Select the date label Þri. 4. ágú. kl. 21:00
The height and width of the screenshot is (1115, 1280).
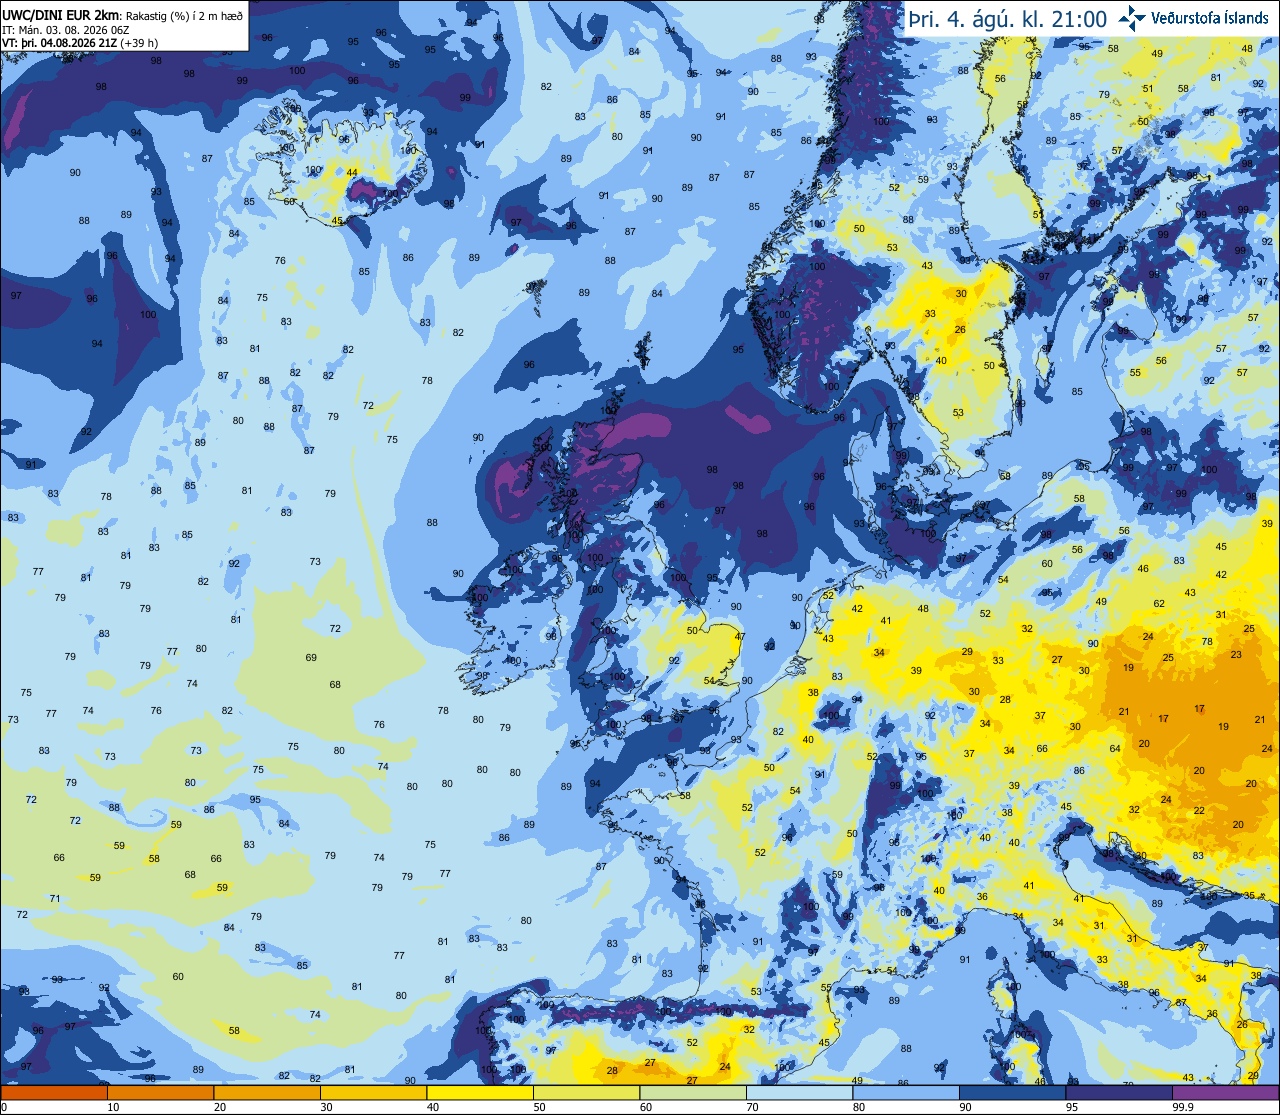point(1007,18)
